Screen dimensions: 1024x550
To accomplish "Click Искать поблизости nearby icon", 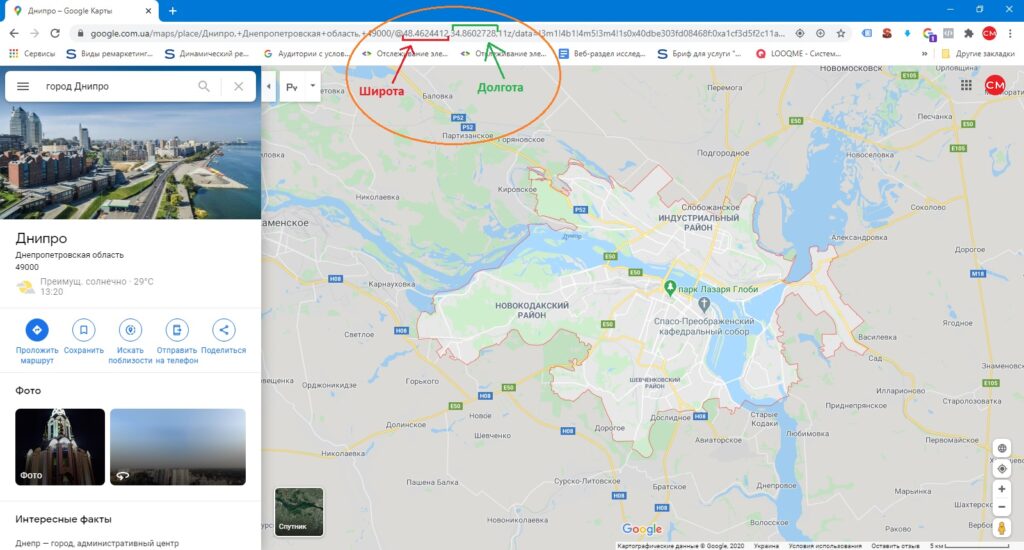I will (x=130, y=330).
